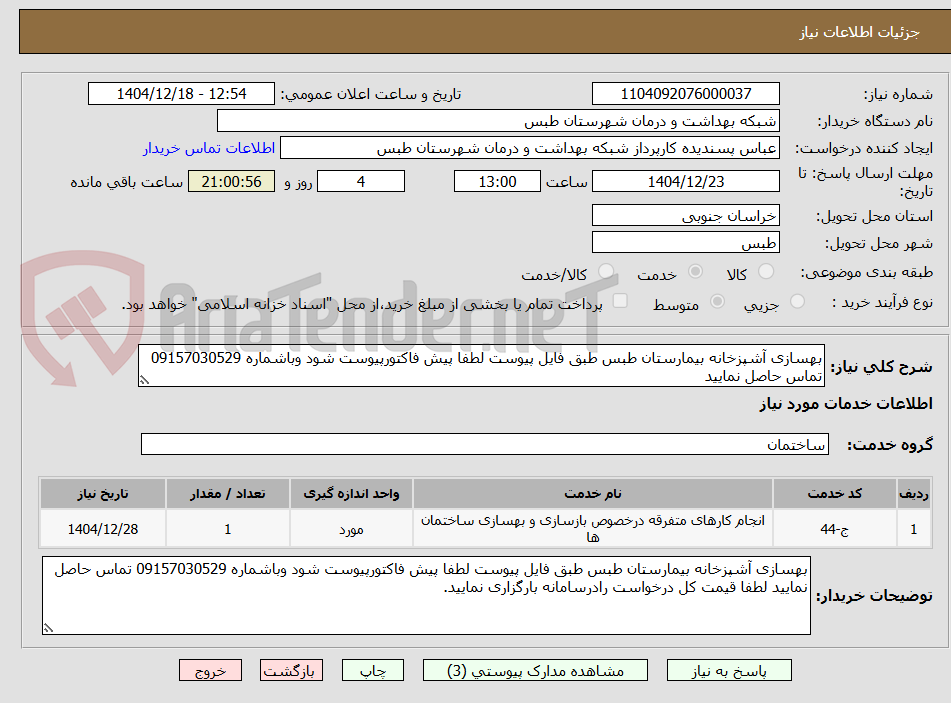Image resolution: width=951 pixels, height=703 pixels.
Task: Open مشاهده مدارک پیوستی (3) attachments
Action: coord(535,671)
